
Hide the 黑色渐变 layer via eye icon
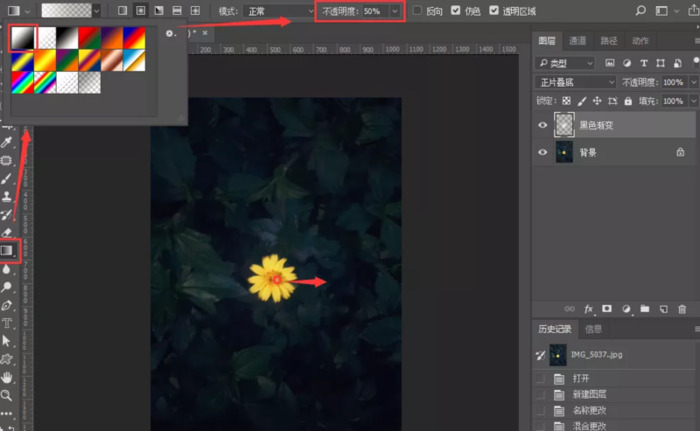(543, 125)
